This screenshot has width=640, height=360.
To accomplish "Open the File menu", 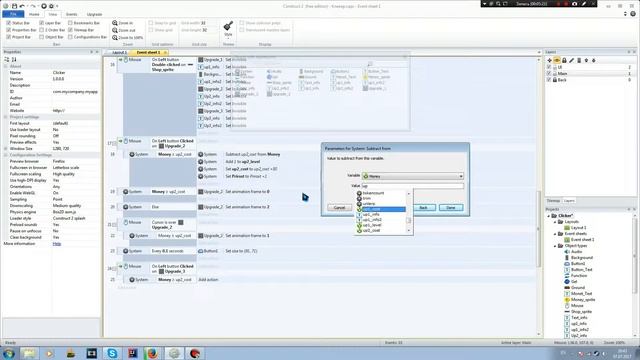I will pyautogui.click(x=13, y=14).
